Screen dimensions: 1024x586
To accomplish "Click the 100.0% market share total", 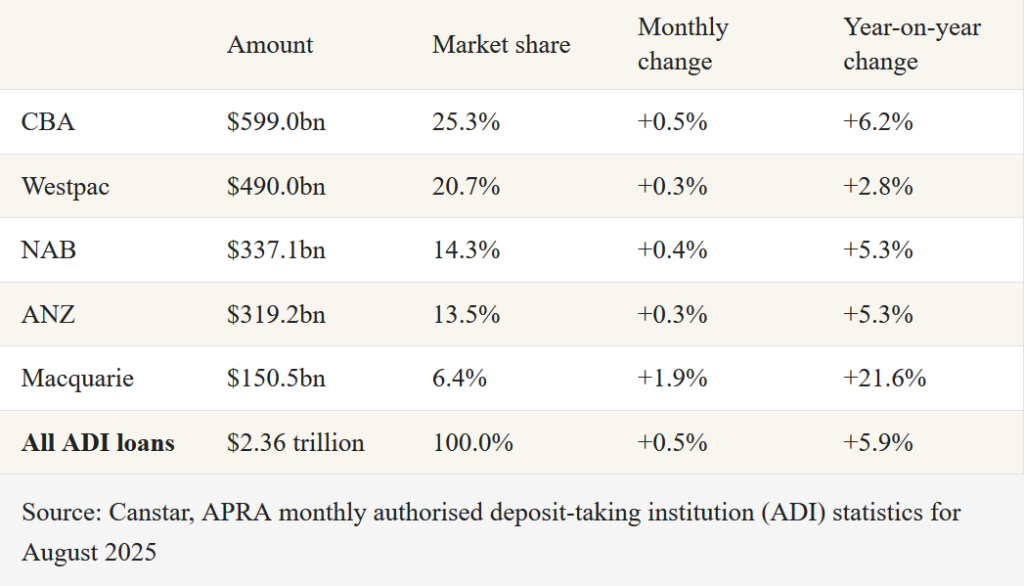I will pyautogui.click(x=472, y=442).
